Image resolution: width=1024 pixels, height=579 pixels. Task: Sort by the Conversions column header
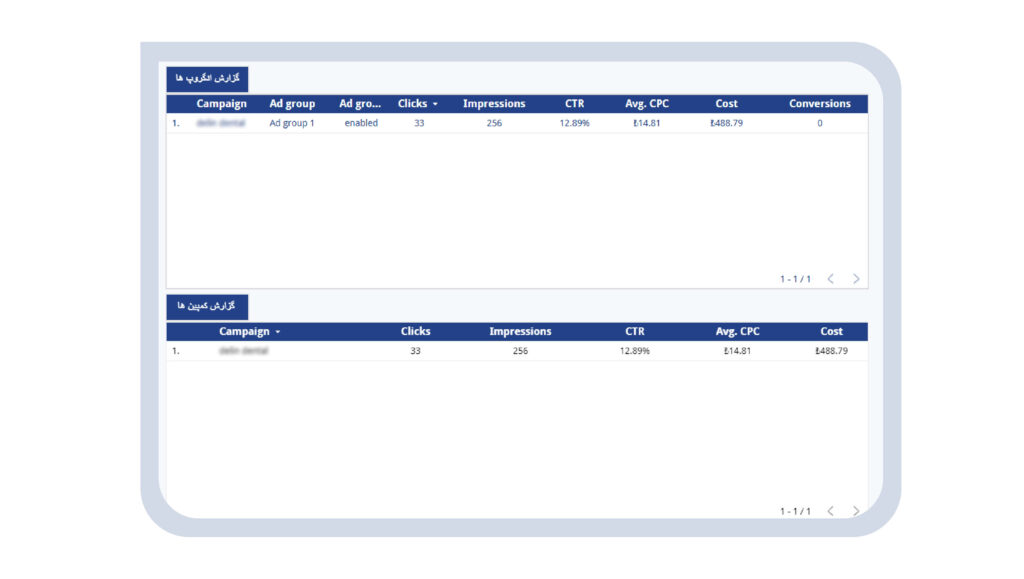[x=820, y=103]
